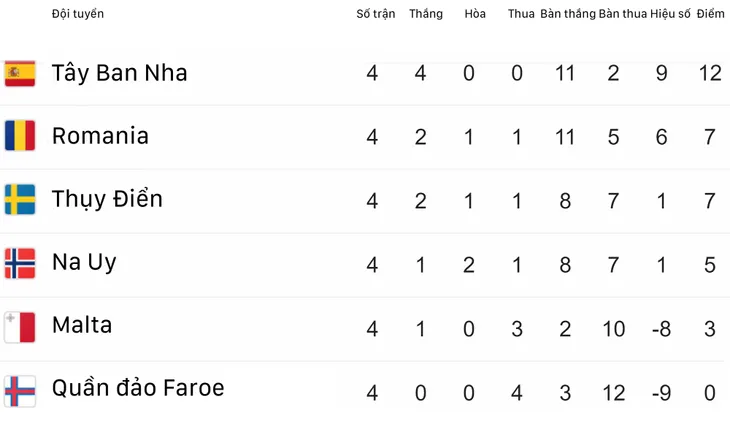
Task: Sort by the Điểm column header
Action: pyautogui.click(x=710, y=14)
